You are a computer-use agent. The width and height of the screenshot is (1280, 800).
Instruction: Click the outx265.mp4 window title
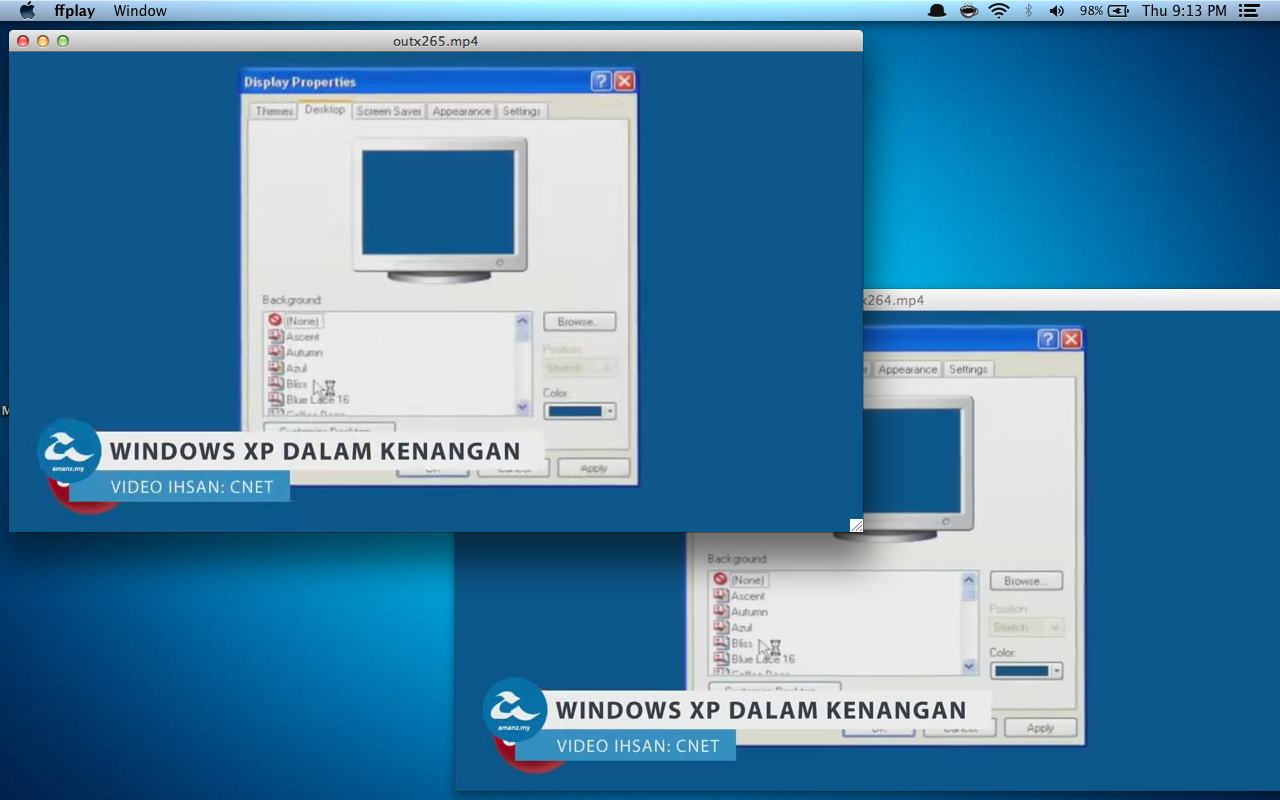(x=436, y=41)
